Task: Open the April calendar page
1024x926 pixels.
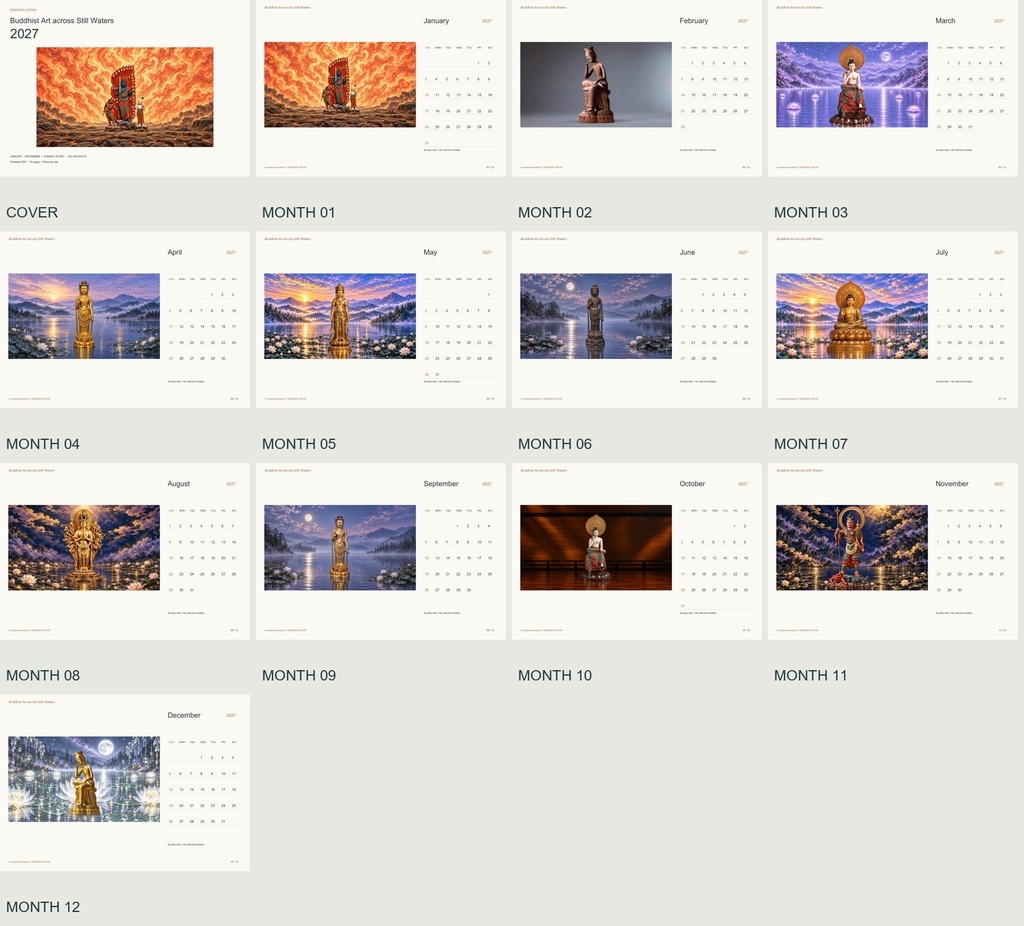Action: (125, 320)
